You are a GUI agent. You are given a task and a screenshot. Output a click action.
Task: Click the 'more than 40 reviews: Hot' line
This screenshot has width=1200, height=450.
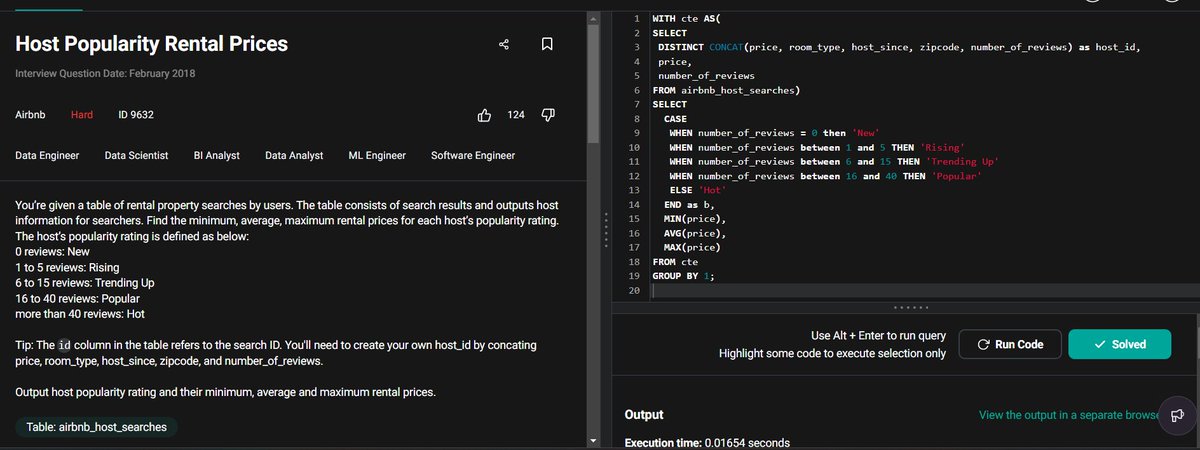[80, 314]
